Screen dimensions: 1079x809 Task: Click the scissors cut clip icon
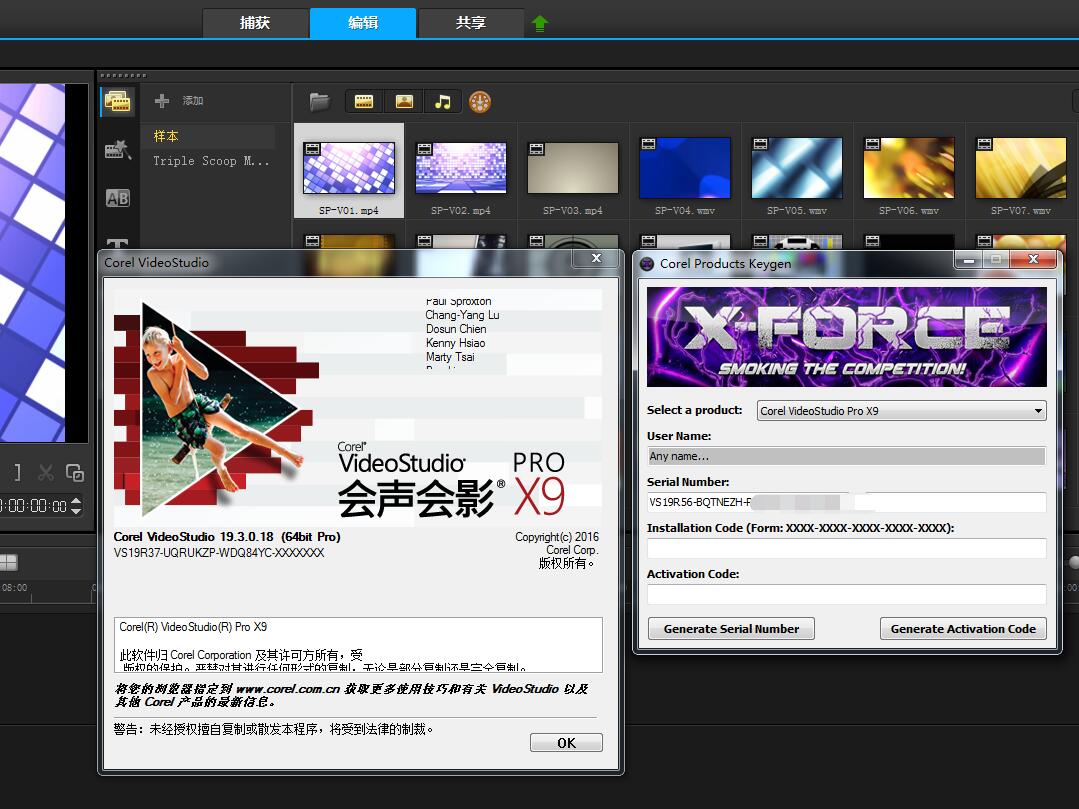pos(46,473)
